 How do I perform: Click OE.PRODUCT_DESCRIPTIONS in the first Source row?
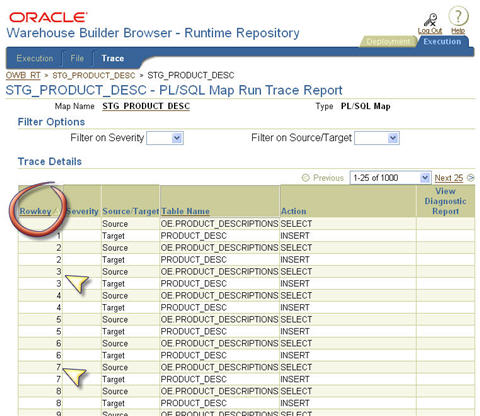[219, 224]
